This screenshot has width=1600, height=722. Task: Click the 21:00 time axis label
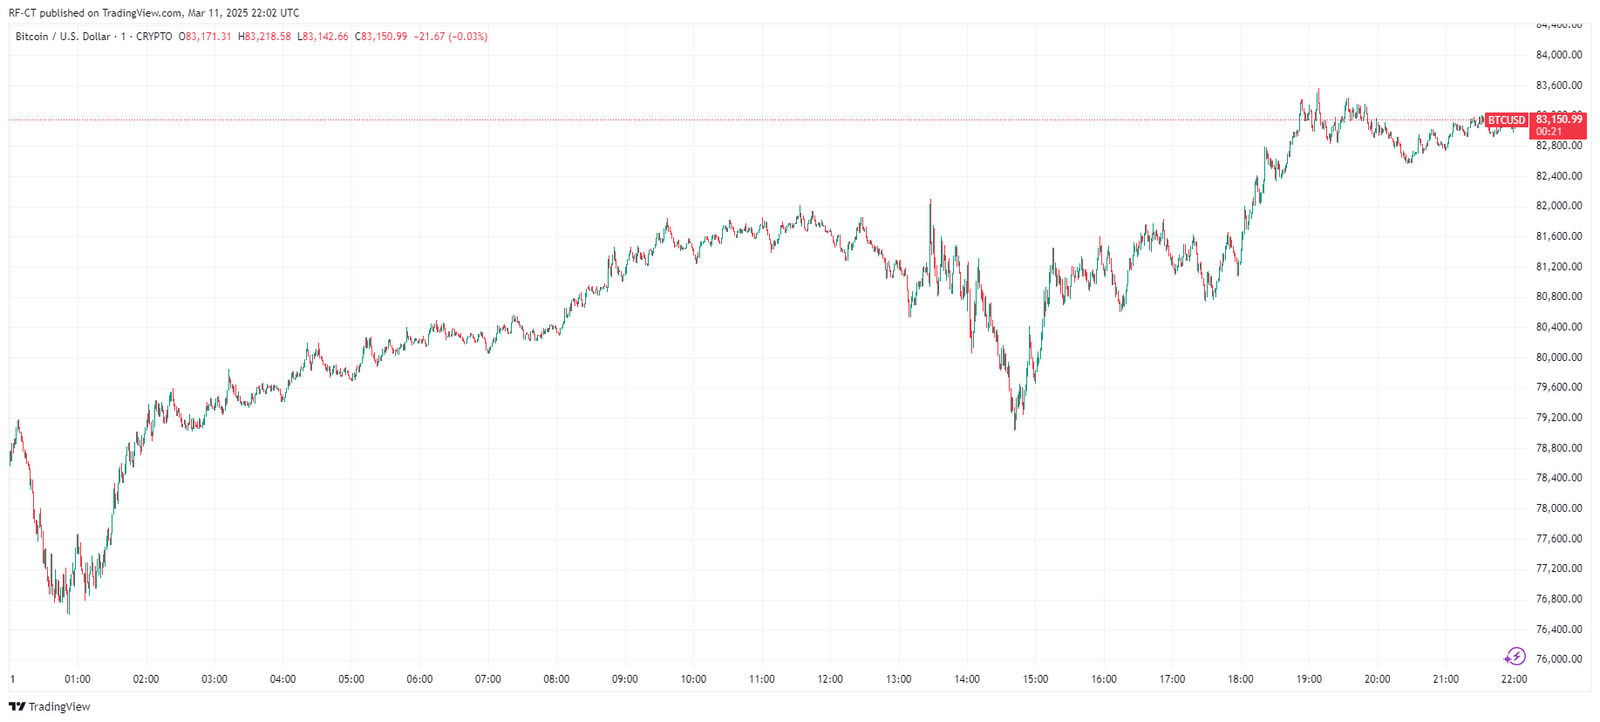(x=1446, y=679)
